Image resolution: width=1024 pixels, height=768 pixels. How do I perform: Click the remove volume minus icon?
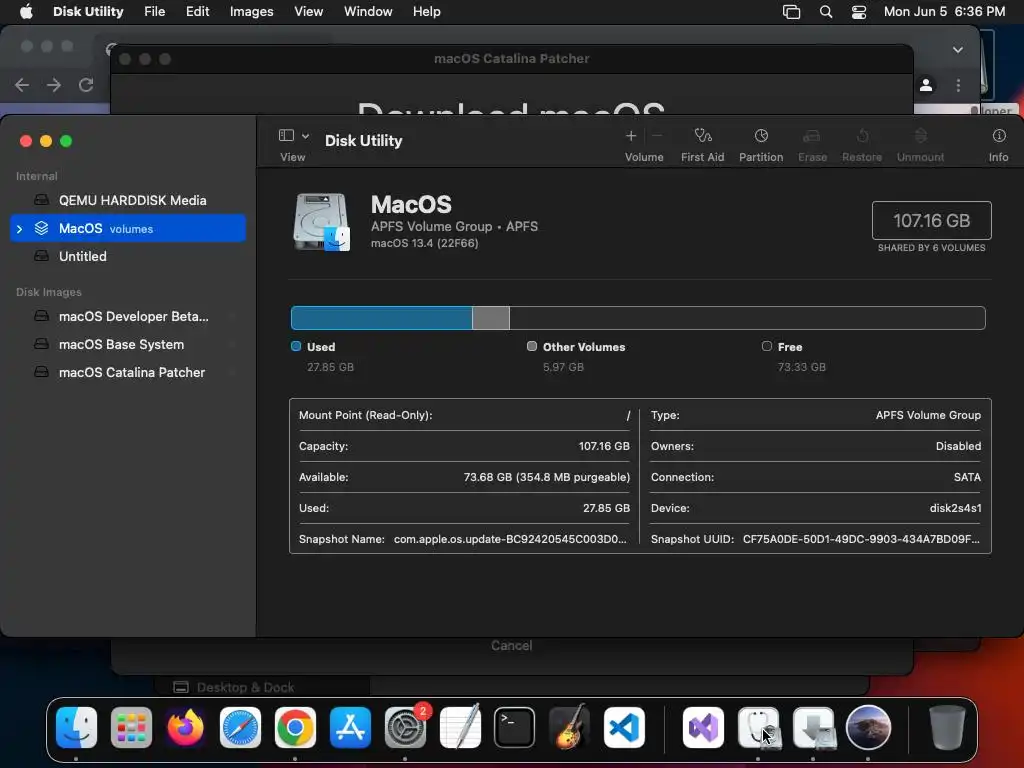pos(657,136)
